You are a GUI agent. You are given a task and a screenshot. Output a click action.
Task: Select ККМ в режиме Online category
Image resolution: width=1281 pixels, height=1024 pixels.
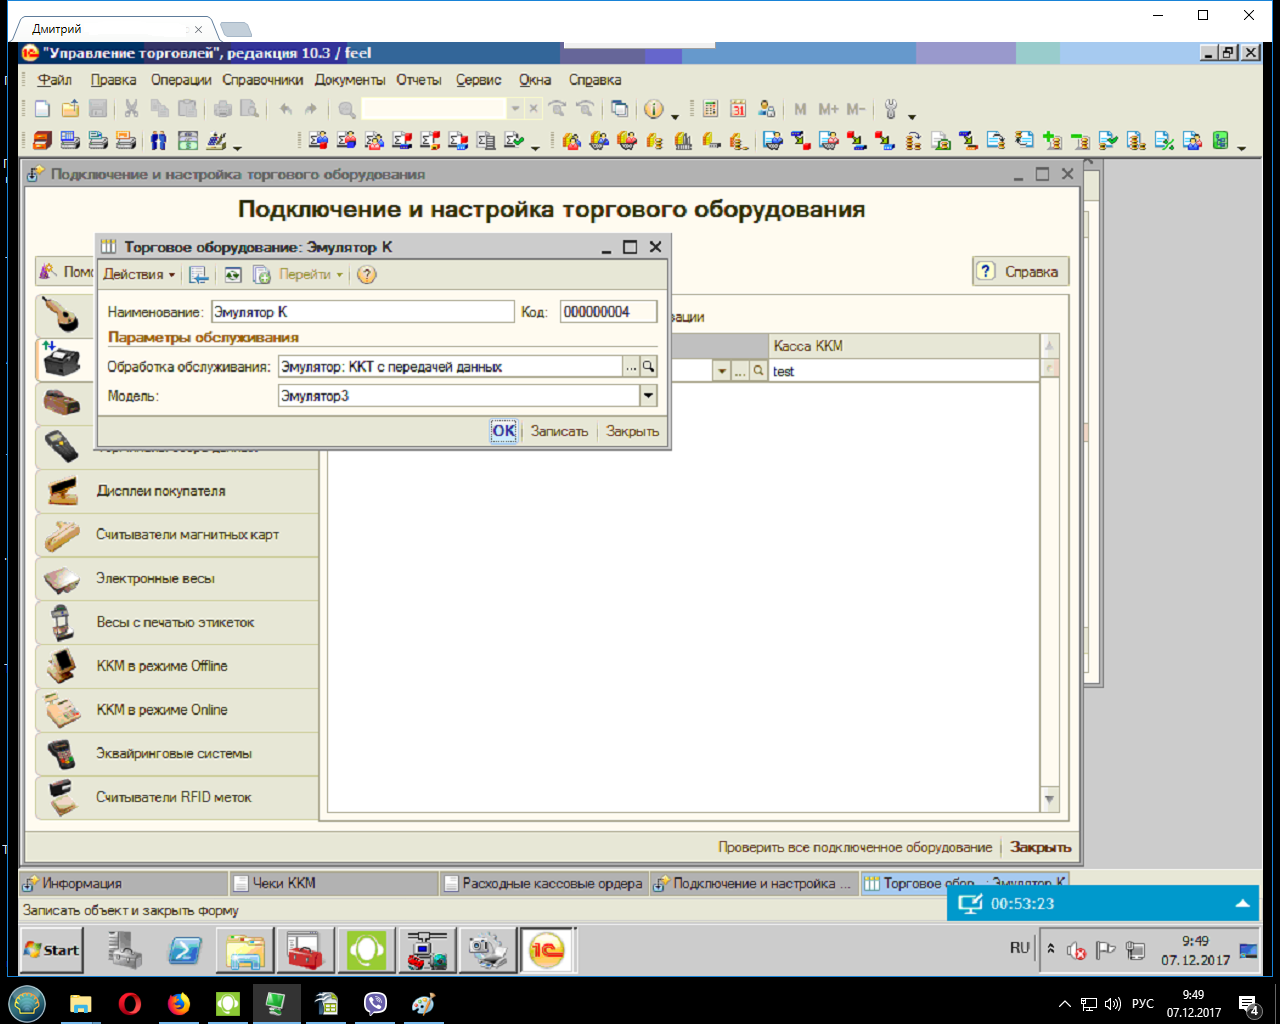177,710
